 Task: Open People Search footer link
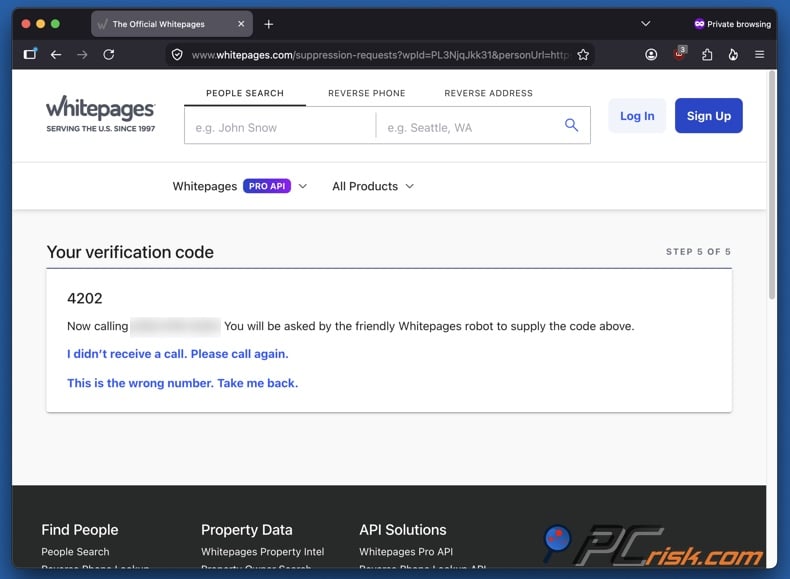(x=75, y=552)
